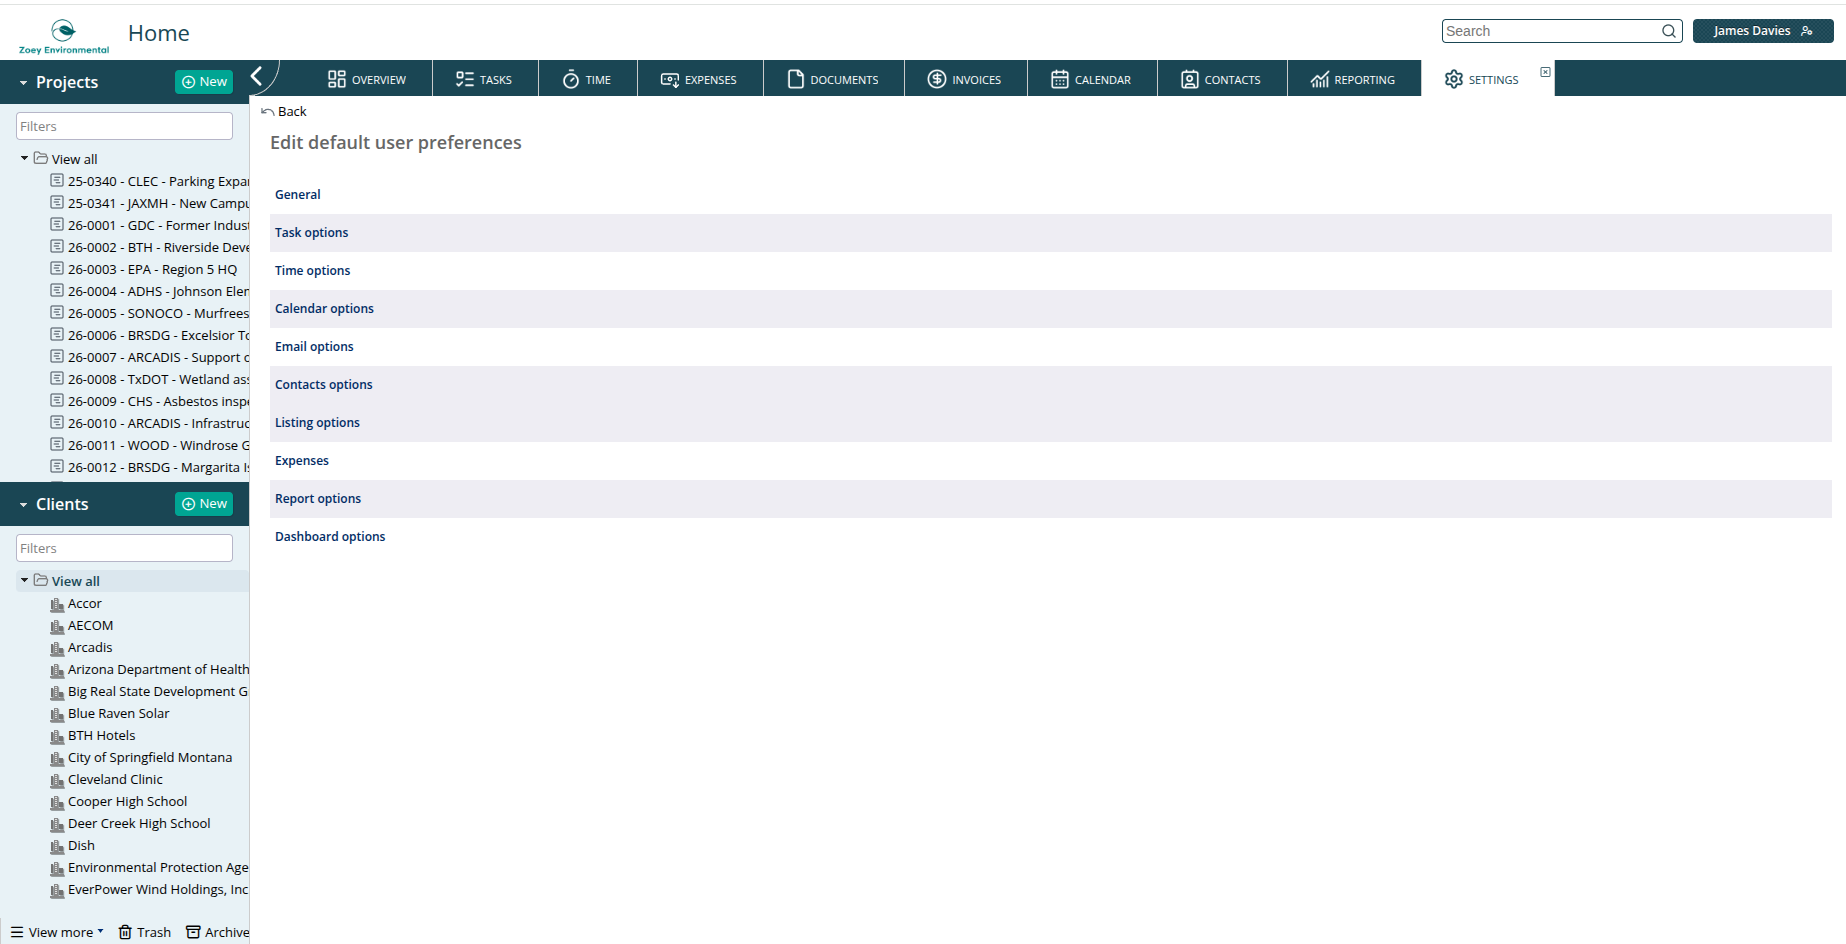Collapse the Projects panel header arrow
The height and width of the screenshot is (944, 1846).
pyautogui.click(x=23, y=83)
